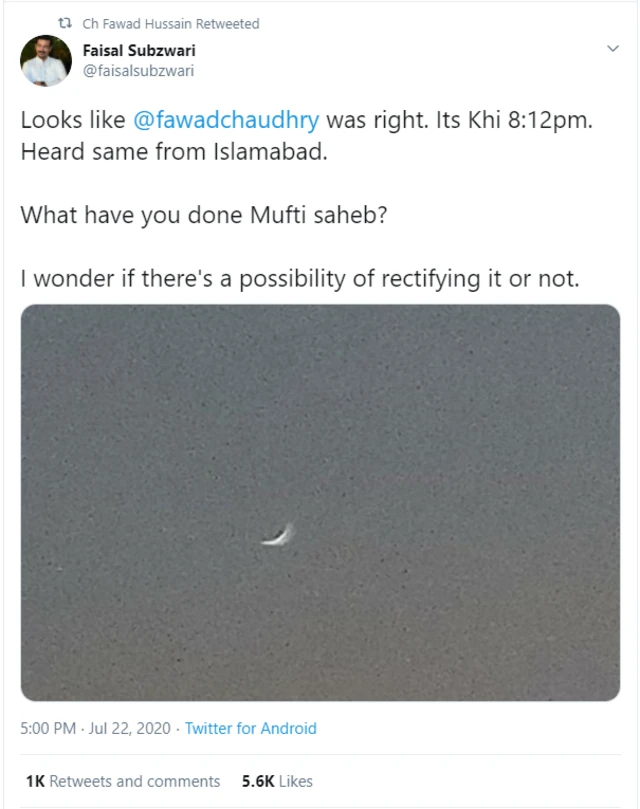The width and height of the screenshot is (640, 809).
Task: Click the crescent moon in the photo
Action: [x=277, y=537]
